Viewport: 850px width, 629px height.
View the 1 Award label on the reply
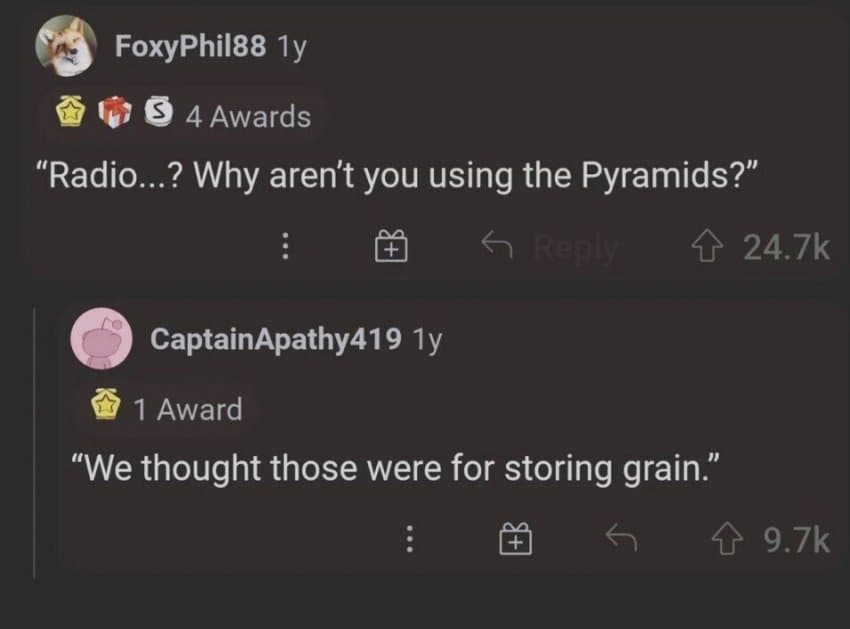point(188,409)
